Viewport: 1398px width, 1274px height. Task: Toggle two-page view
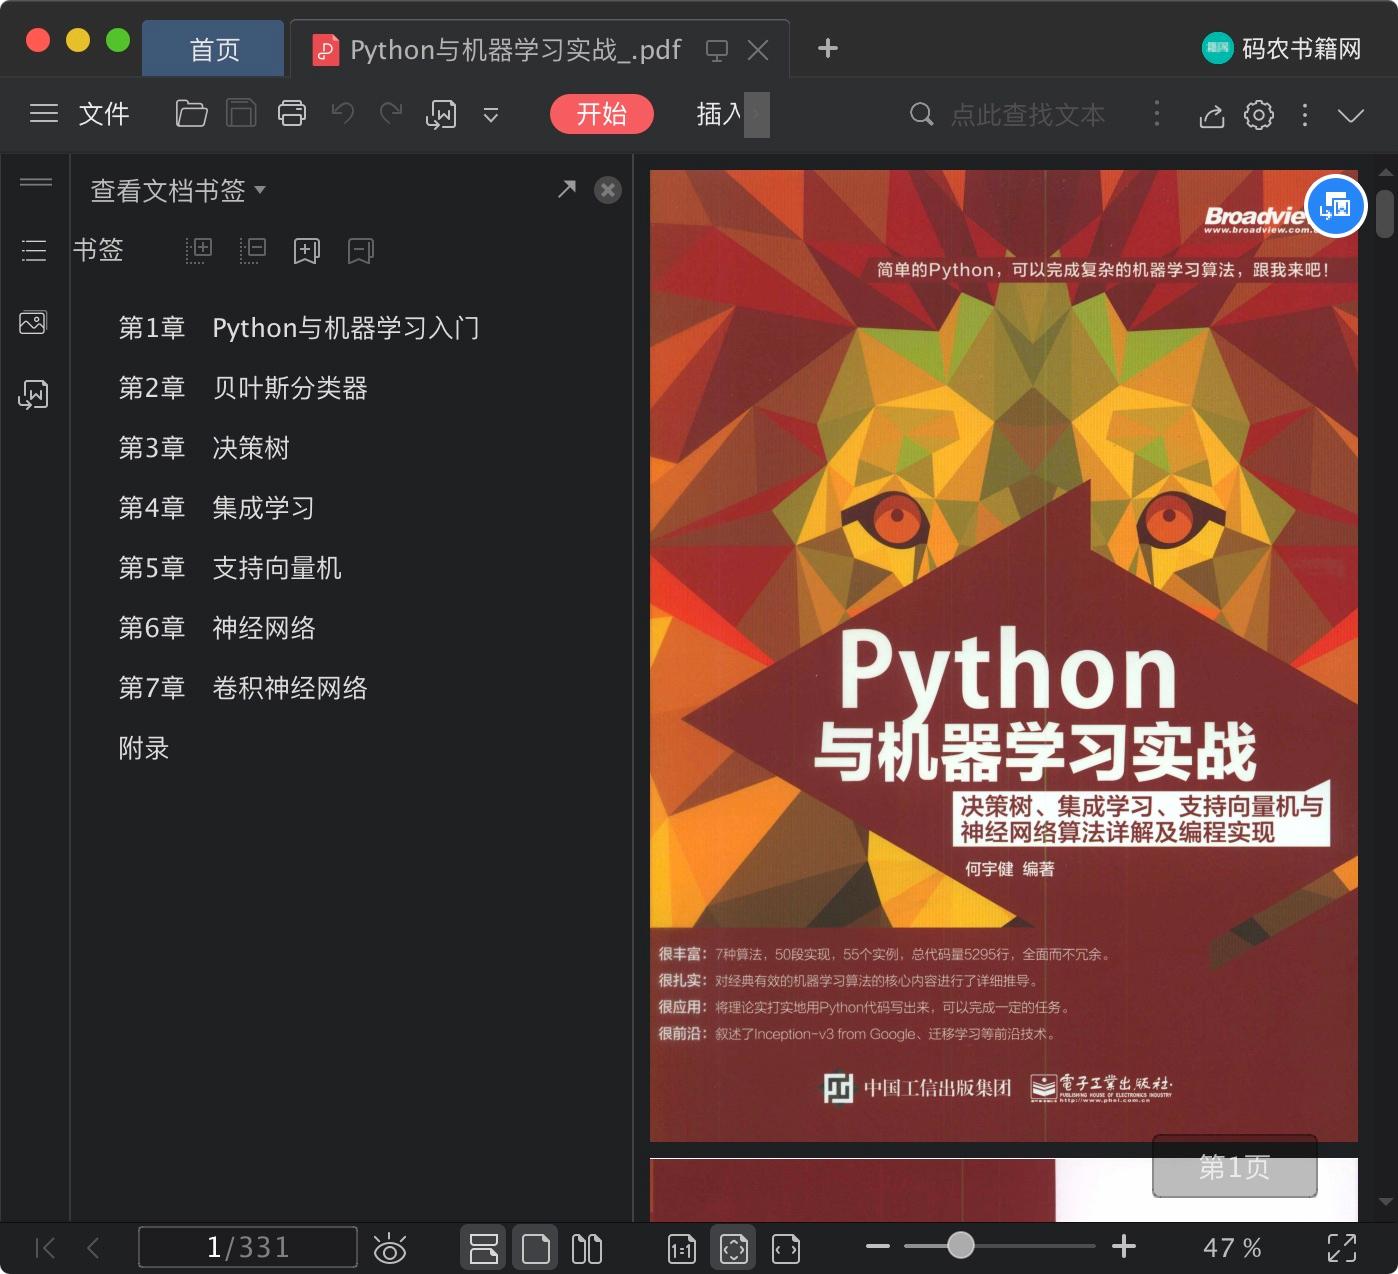point(587,1248)
